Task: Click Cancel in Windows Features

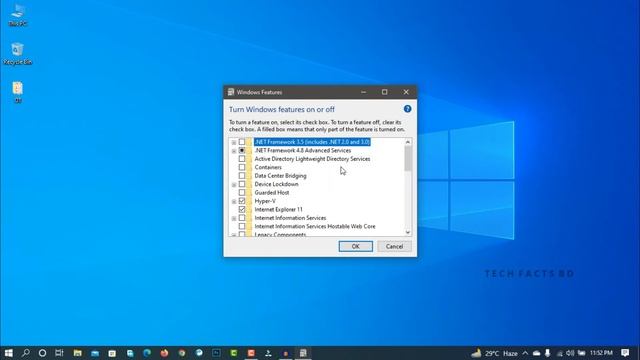Action: 394,246
